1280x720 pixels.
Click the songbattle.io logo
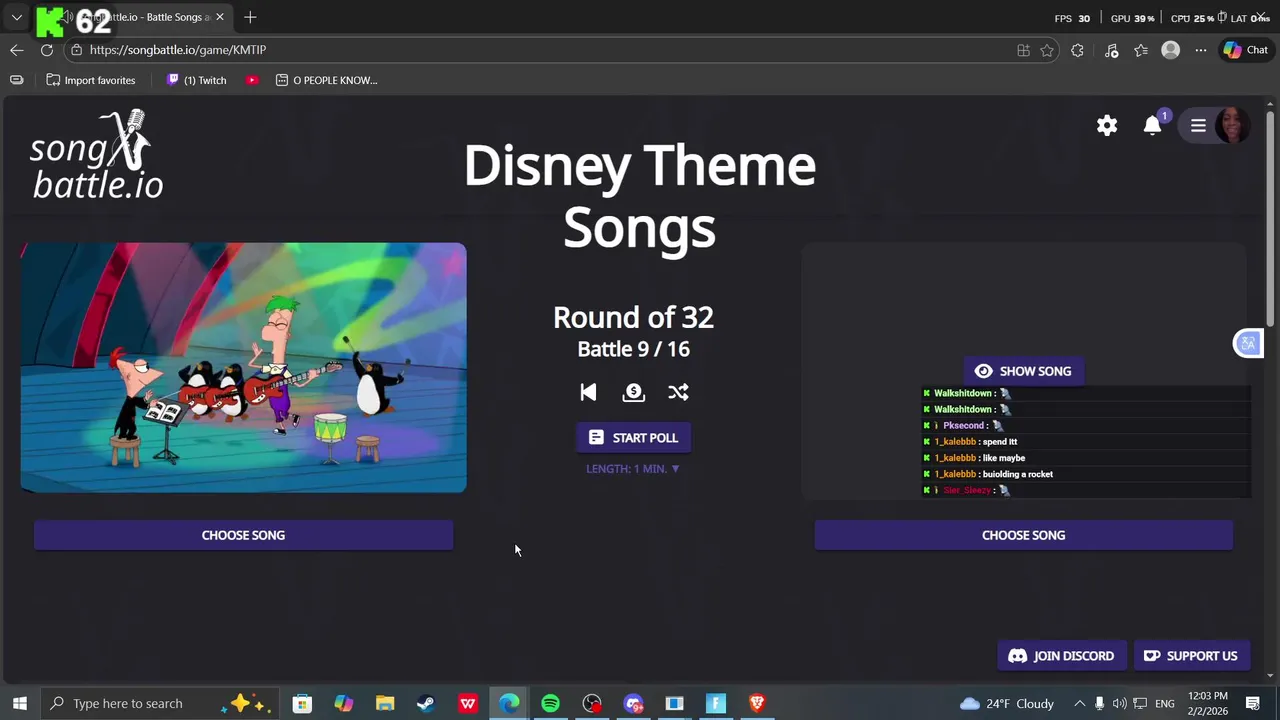click(96, 156)
